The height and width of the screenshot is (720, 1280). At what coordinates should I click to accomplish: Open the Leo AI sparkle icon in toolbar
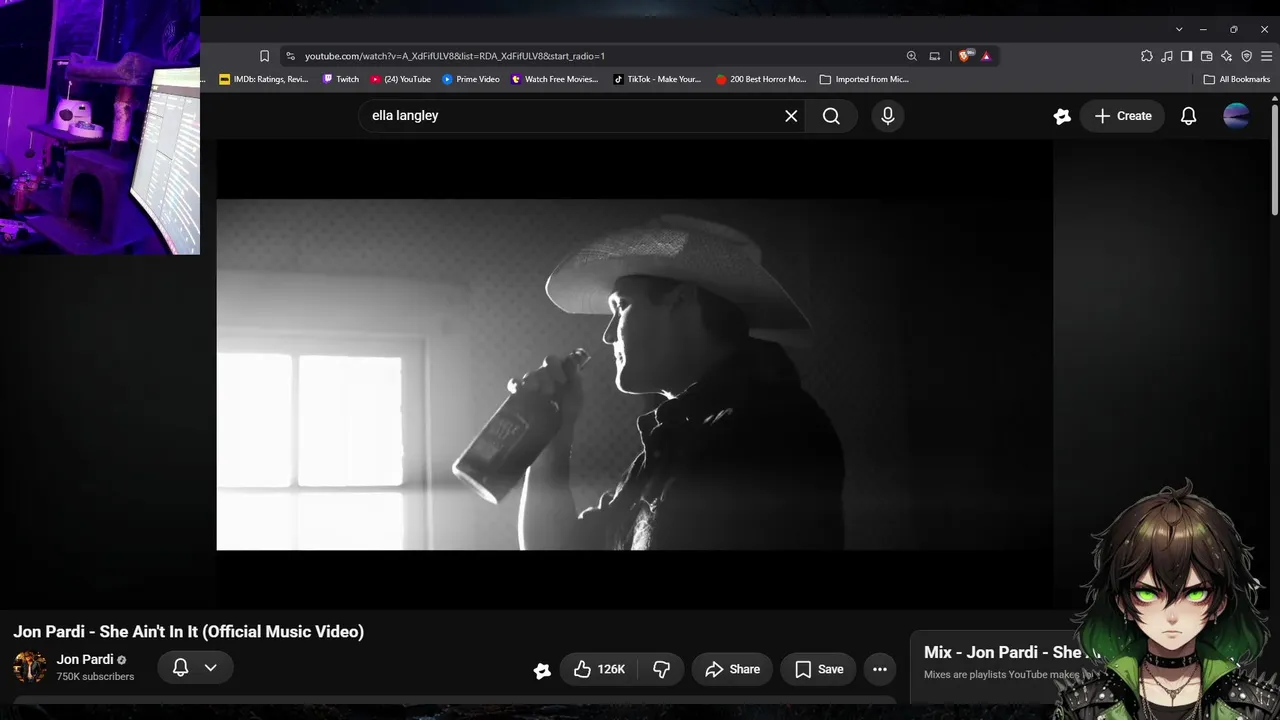(x=1227, y=56)
